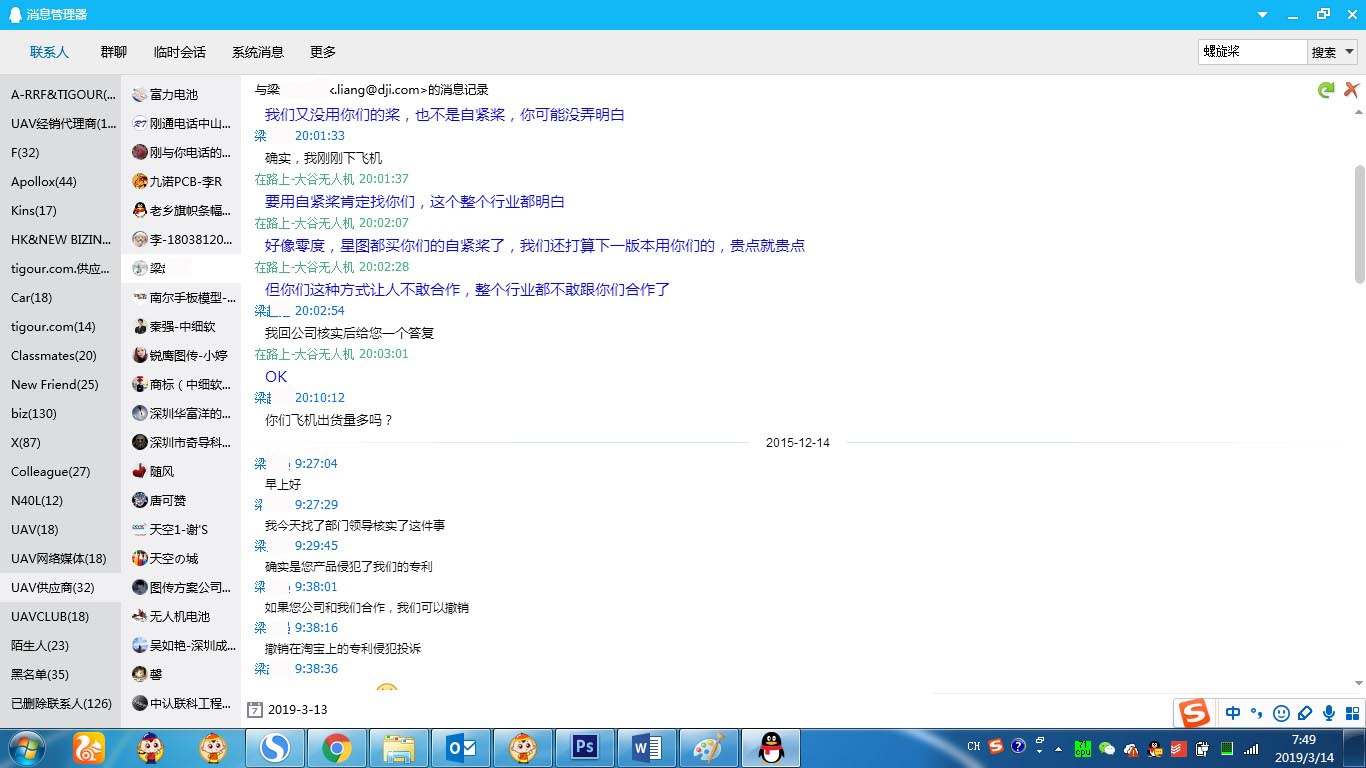Select the 已删除联系人(126) group
Screen dimensions: 1366x768
[x=60, y=703]
